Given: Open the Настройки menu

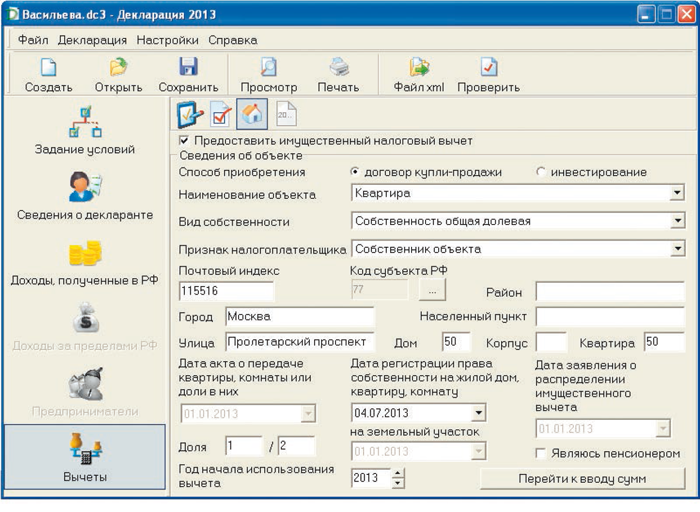Looking at the screenshot, I should pyautogui.click(x=167, y=40).
